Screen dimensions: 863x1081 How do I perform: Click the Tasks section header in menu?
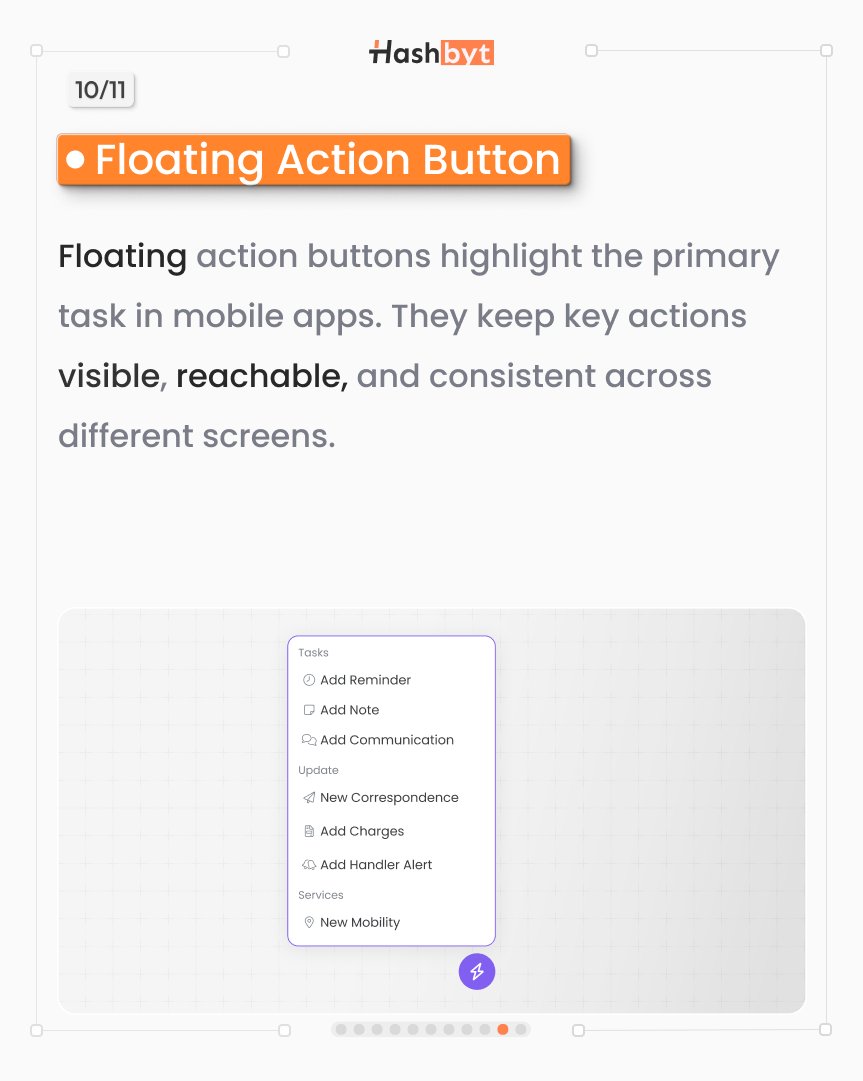[313, 653]
